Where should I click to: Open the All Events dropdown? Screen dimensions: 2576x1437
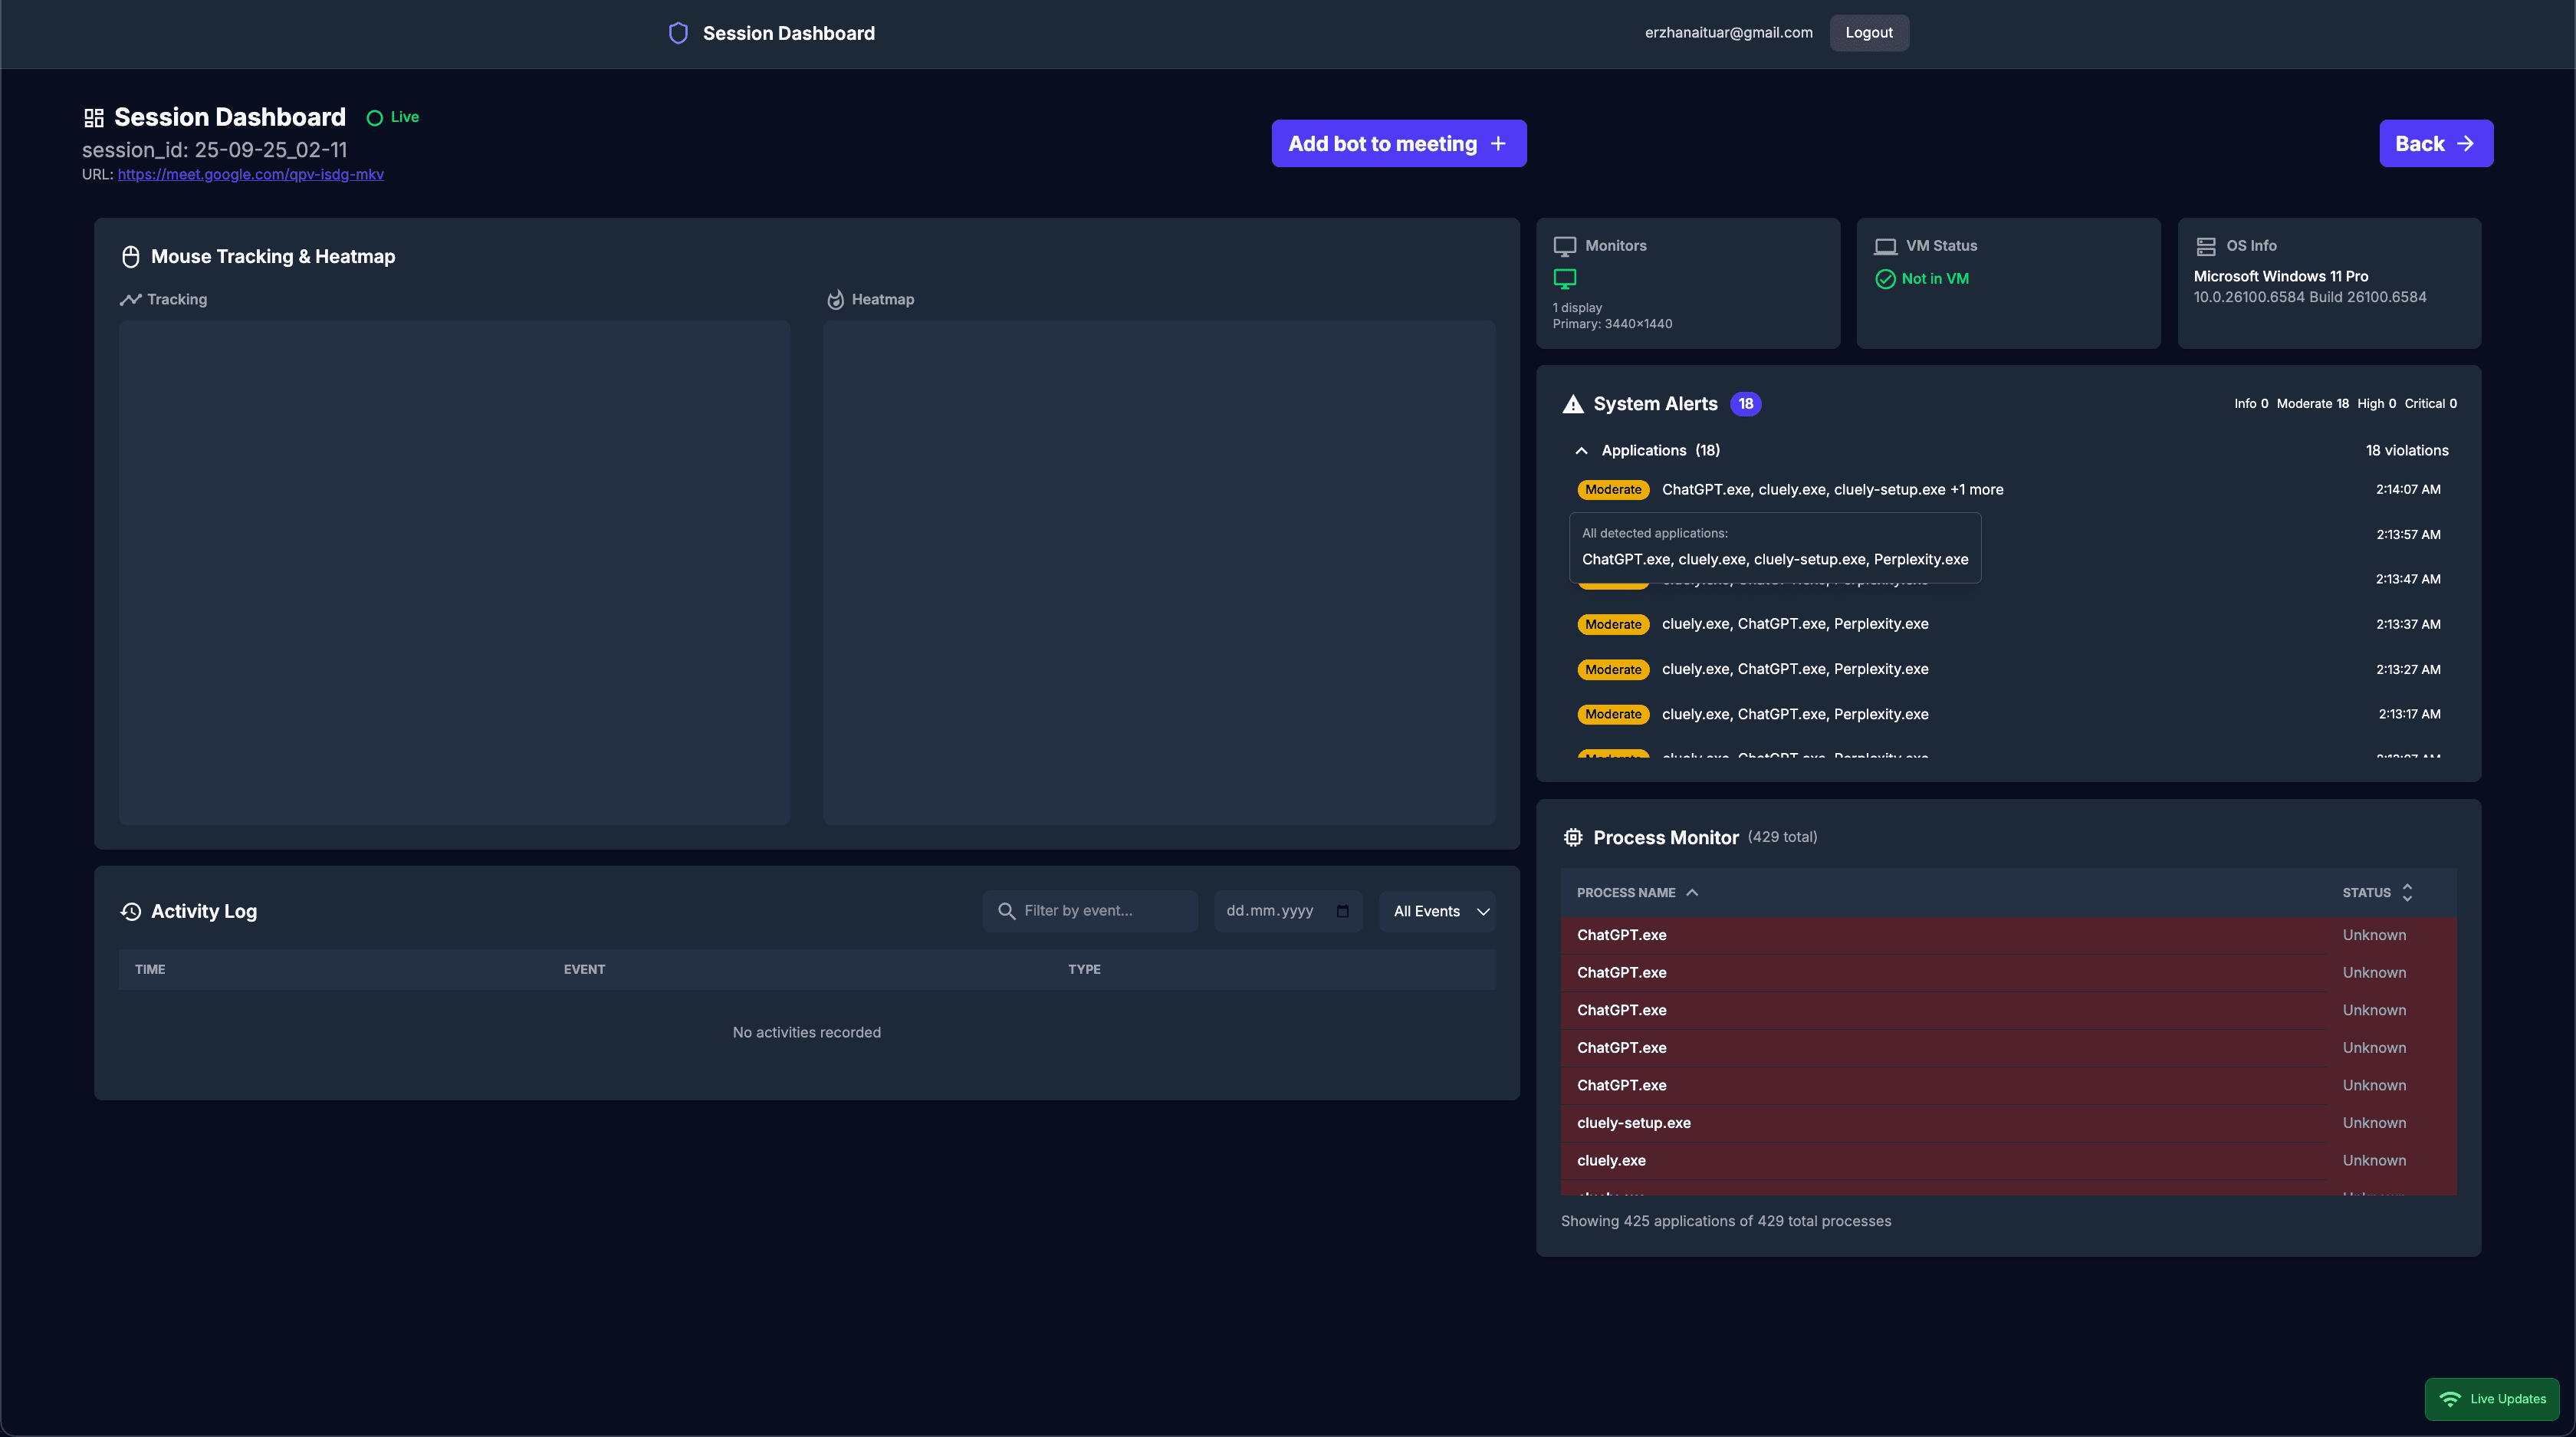point(1437,911)
